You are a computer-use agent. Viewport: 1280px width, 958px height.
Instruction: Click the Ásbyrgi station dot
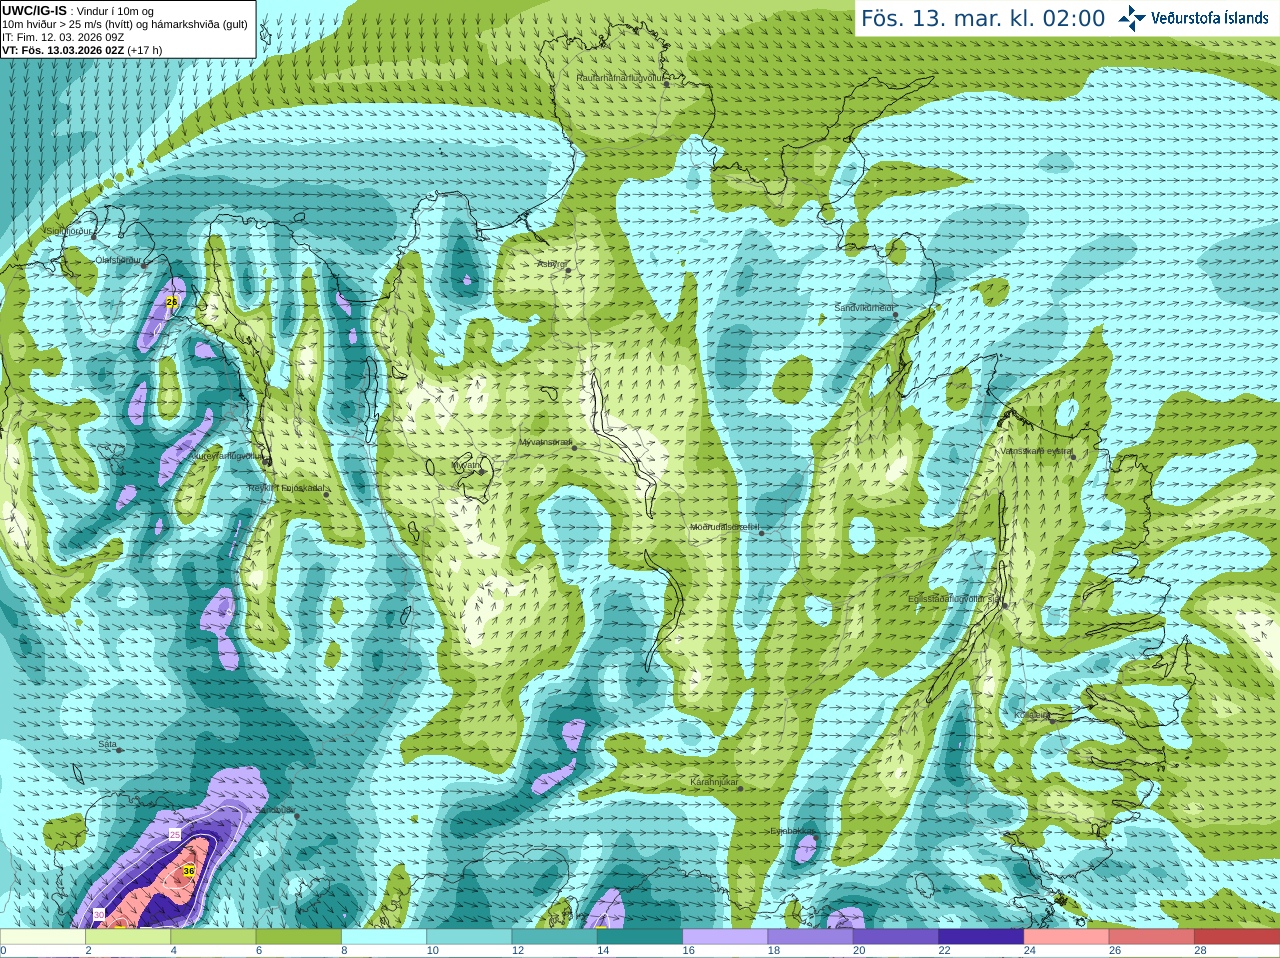point(568,270)
